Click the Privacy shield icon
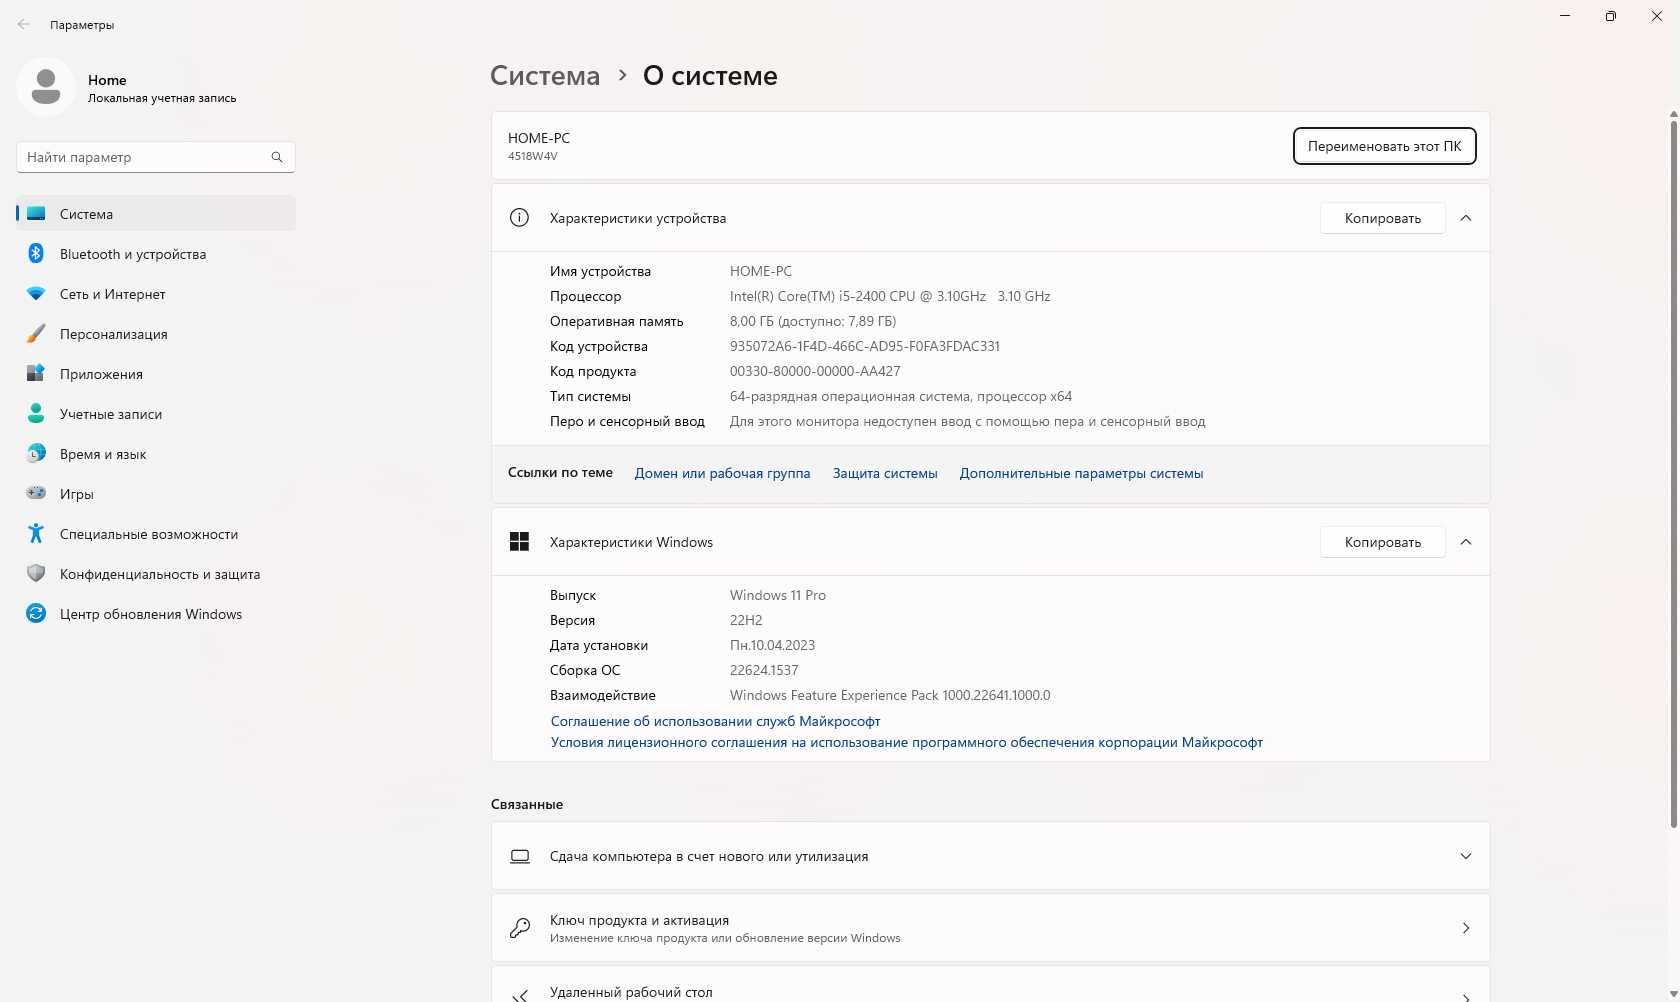Screen dimensions: 1680x1002 pyautogui.click(x=36, y=574)
